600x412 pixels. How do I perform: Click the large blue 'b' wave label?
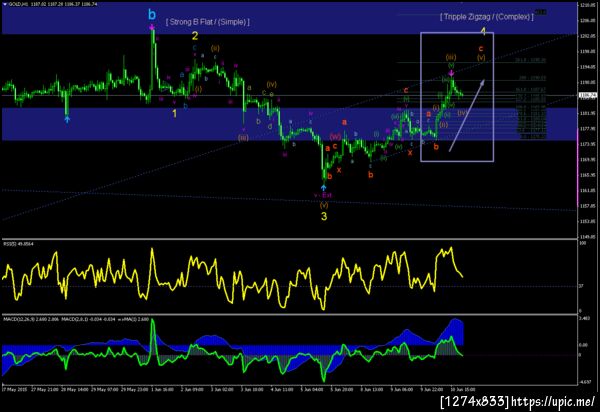point(152,15)
